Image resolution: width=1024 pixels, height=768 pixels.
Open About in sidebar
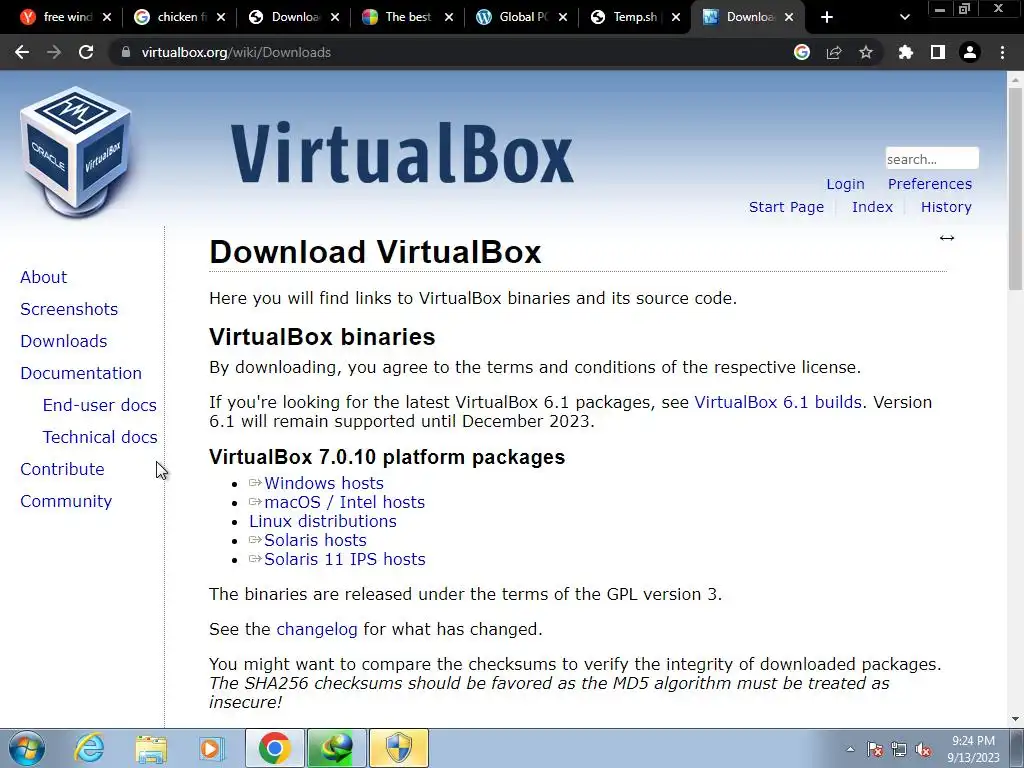click(44, 277)
